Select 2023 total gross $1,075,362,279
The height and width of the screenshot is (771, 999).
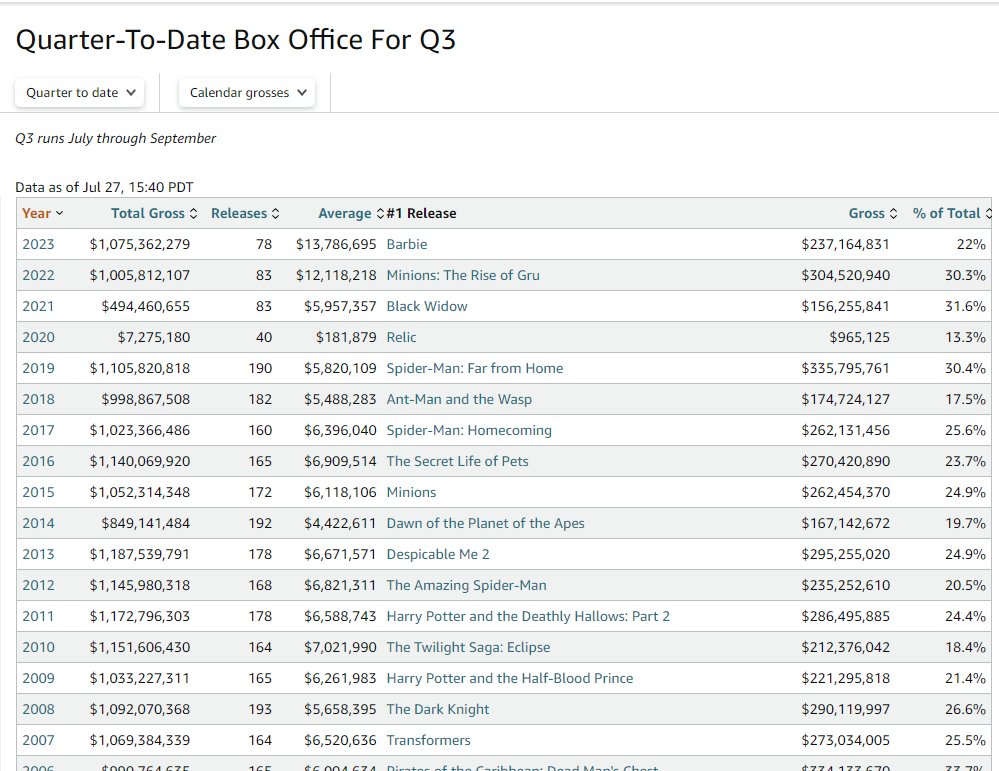[x=140, y=245]
